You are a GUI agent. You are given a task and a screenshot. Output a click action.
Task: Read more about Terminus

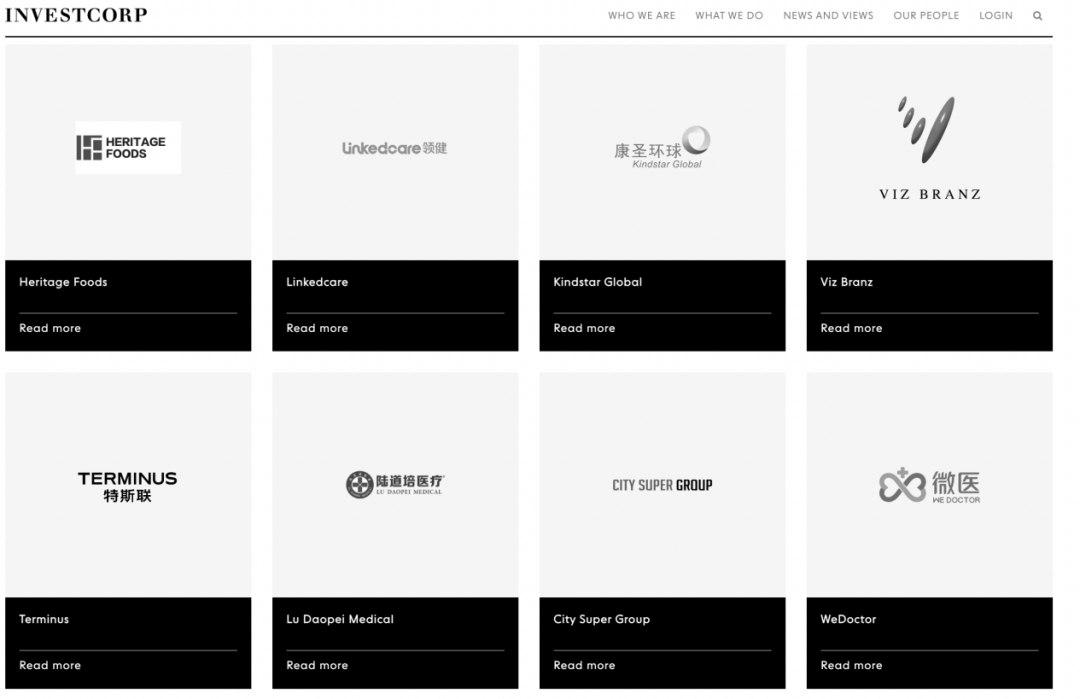50,665
